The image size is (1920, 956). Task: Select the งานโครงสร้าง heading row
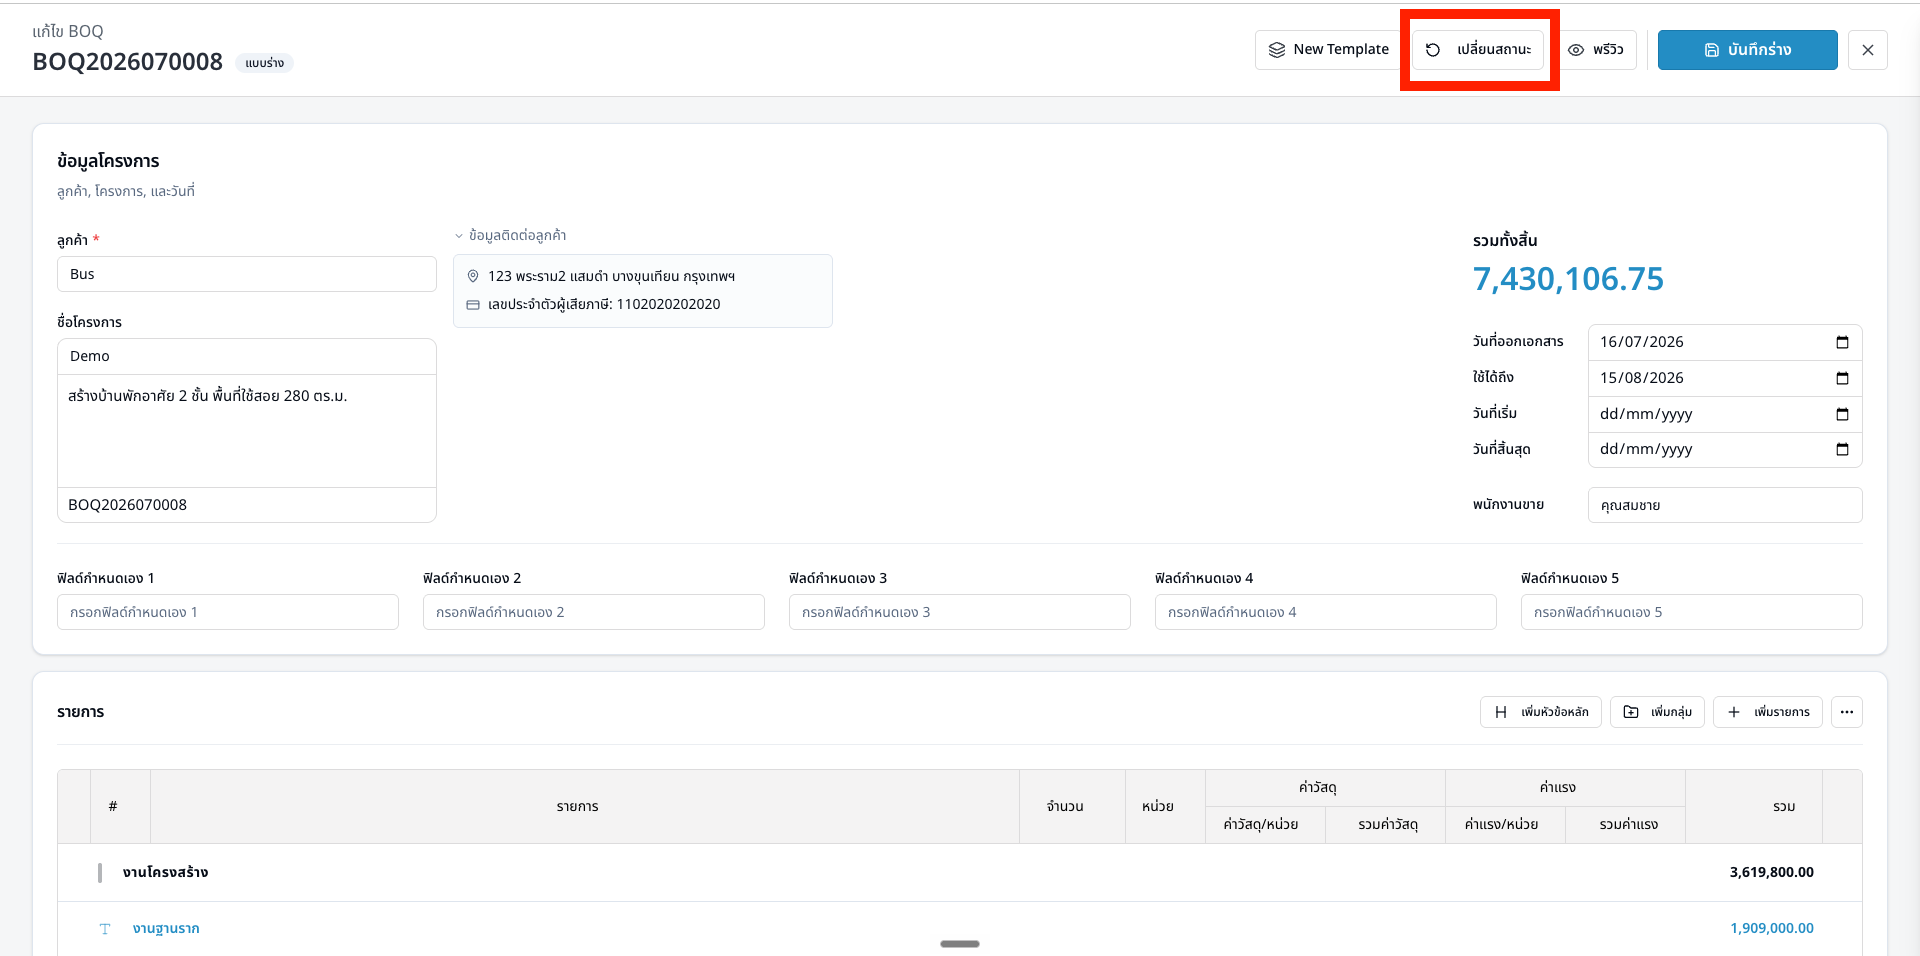click(960, 872)
